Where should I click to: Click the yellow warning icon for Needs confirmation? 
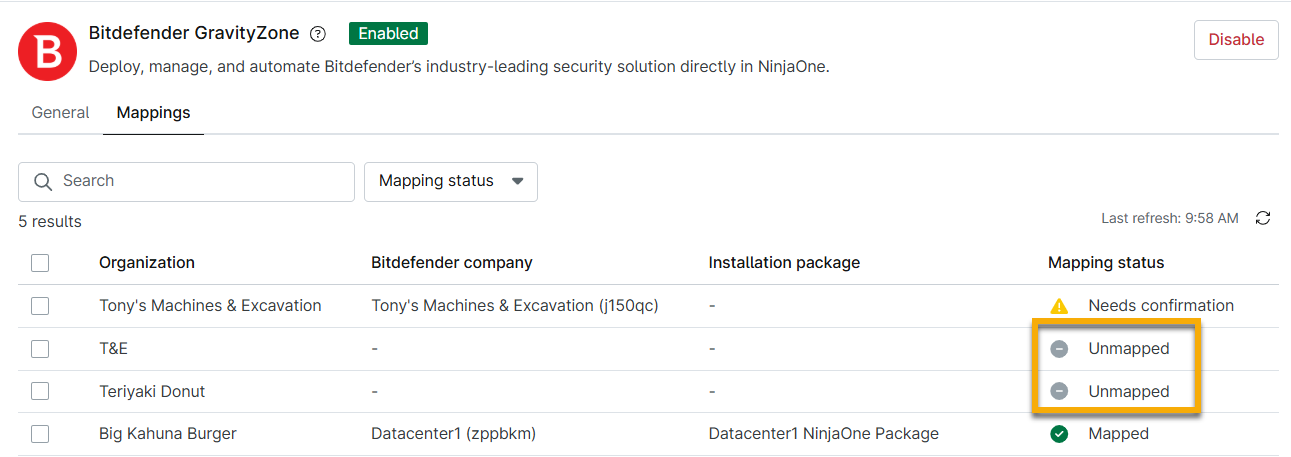coord(1059,306)
